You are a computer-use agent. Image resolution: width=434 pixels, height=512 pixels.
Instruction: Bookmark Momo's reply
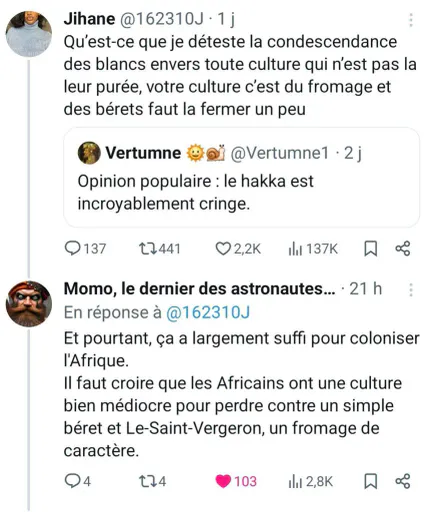point(370,481)
